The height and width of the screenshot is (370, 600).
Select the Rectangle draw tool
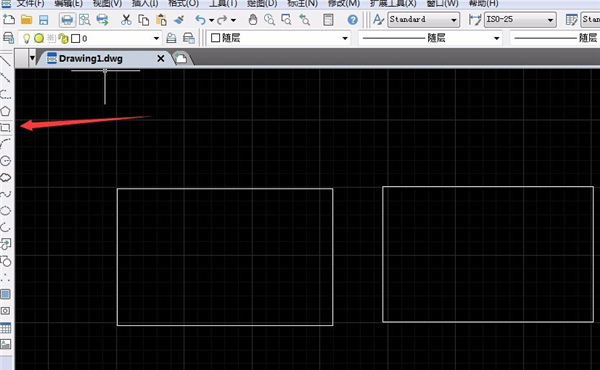(5, 127)
